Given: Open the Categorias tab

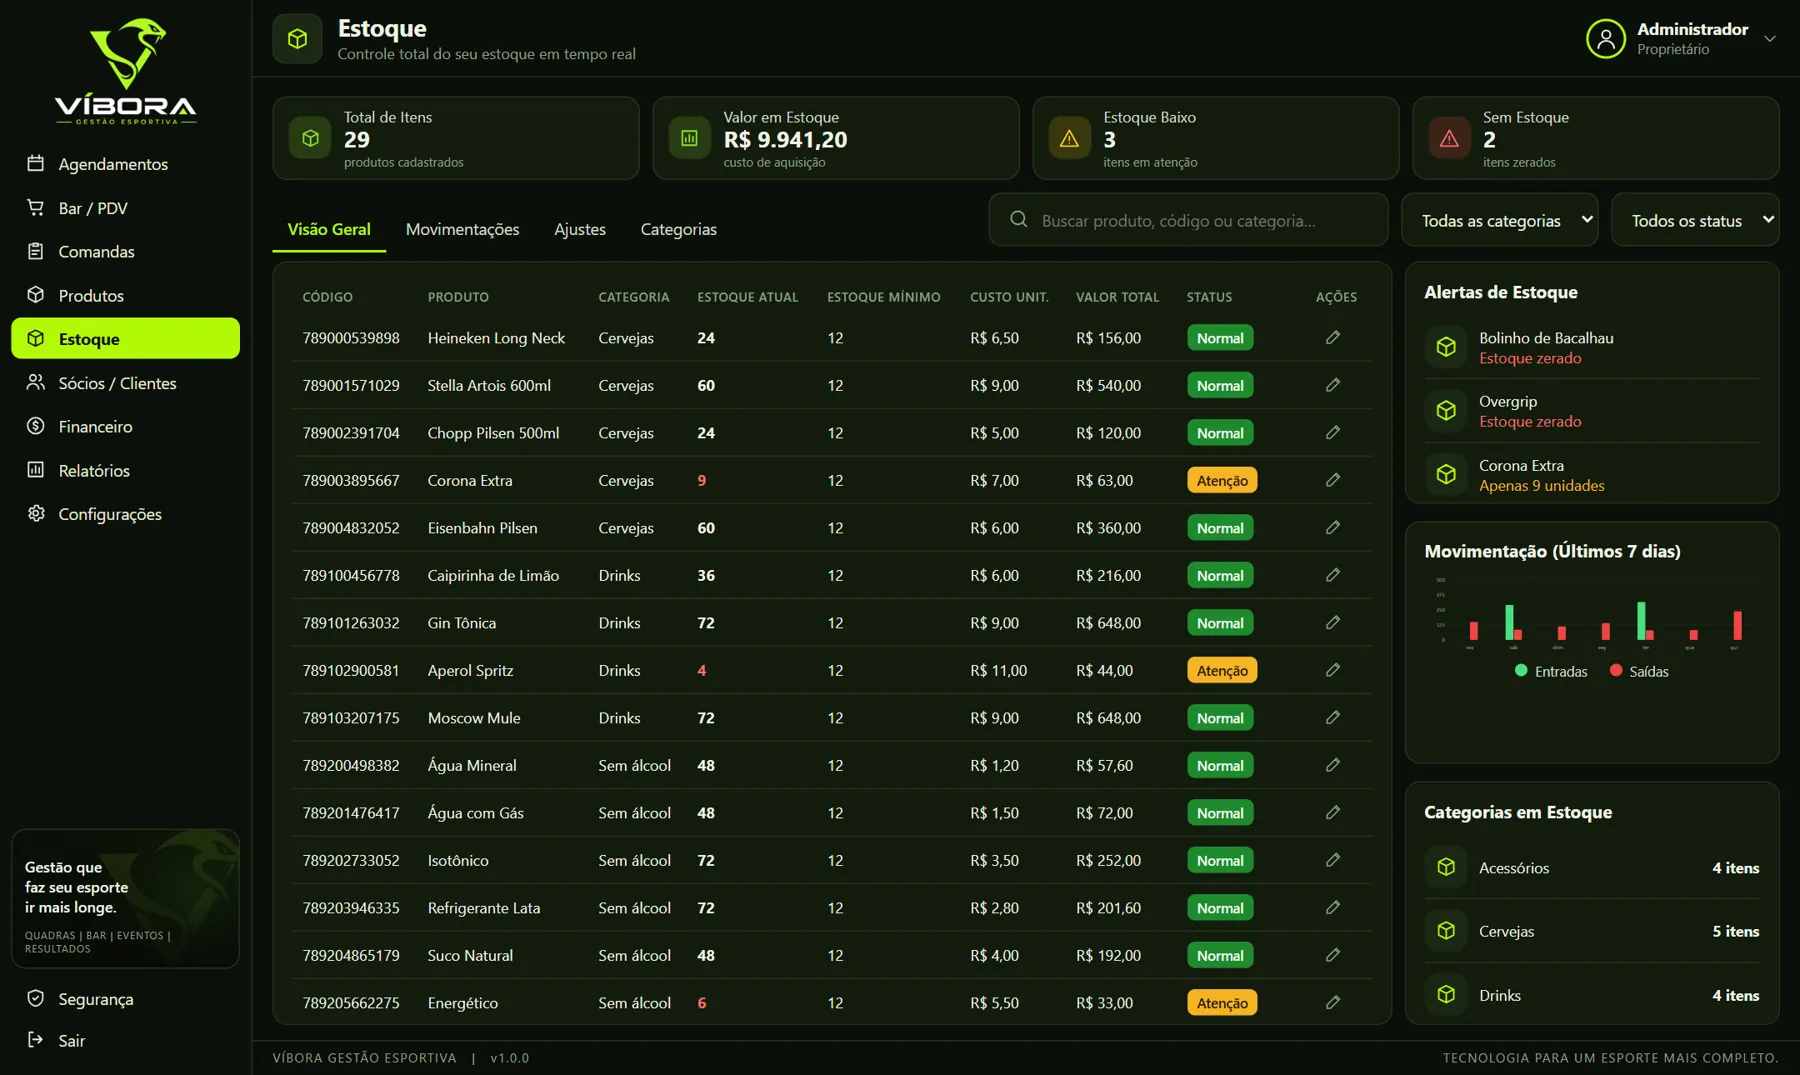Looking at the screenshot, I should [678, 229].
